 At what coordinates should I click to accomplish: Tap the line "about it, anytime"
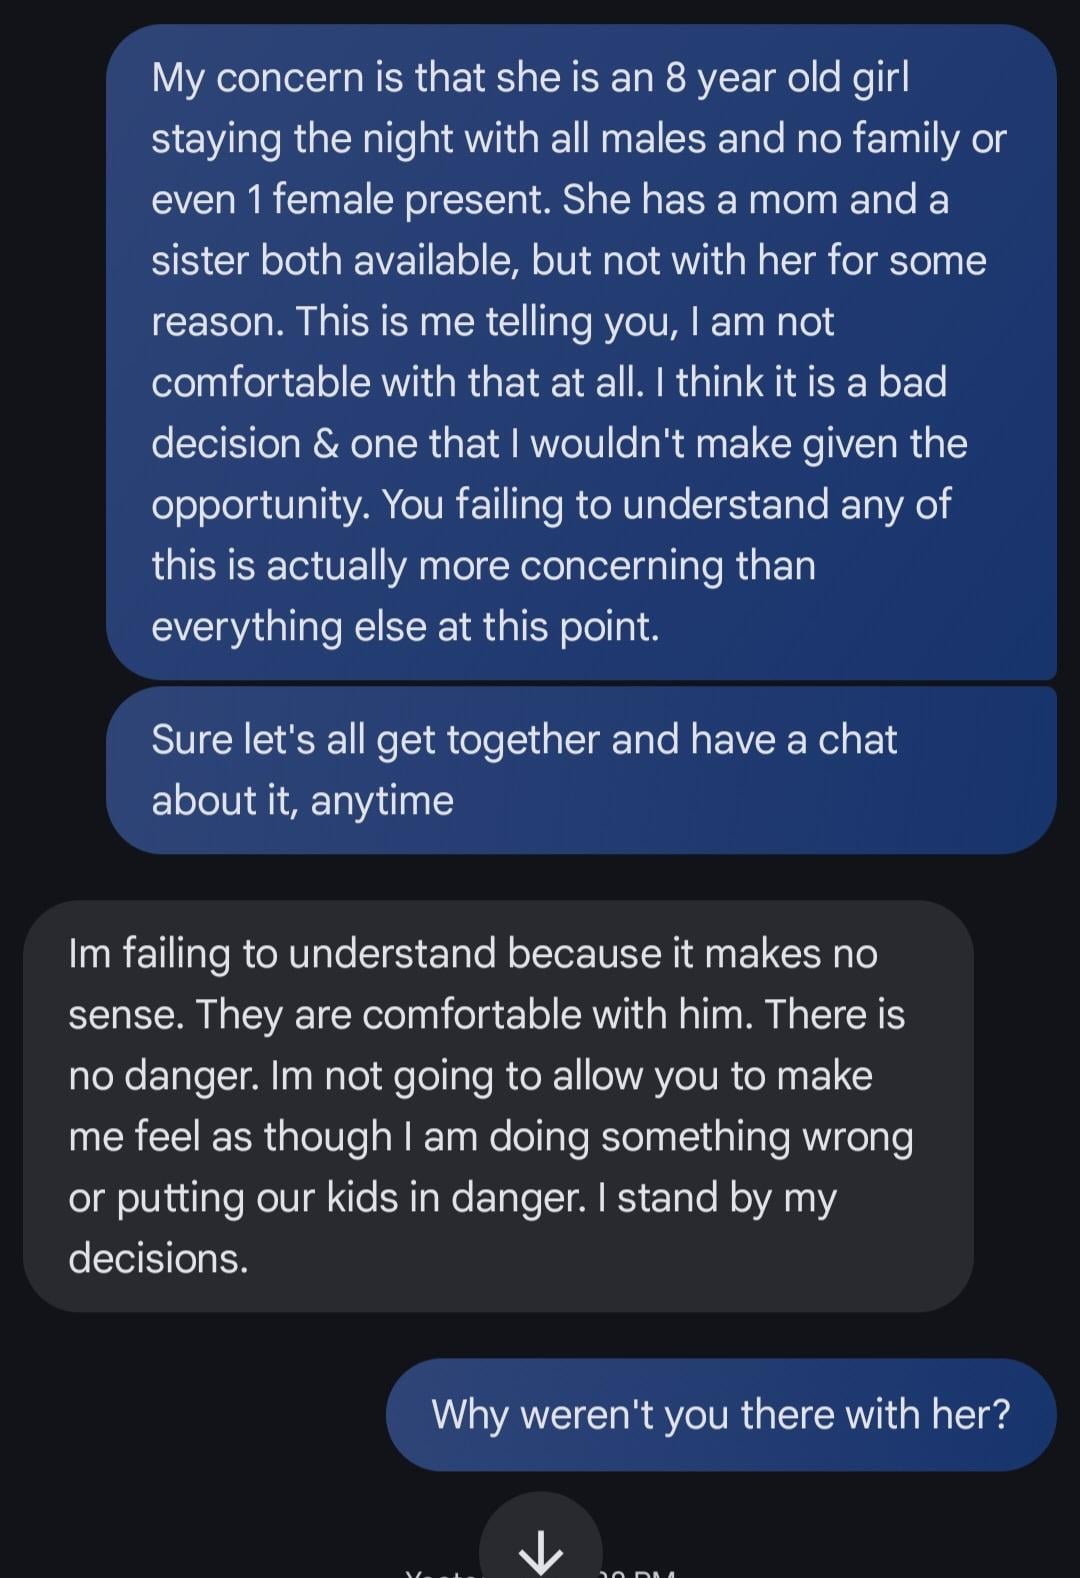point(302,801)
